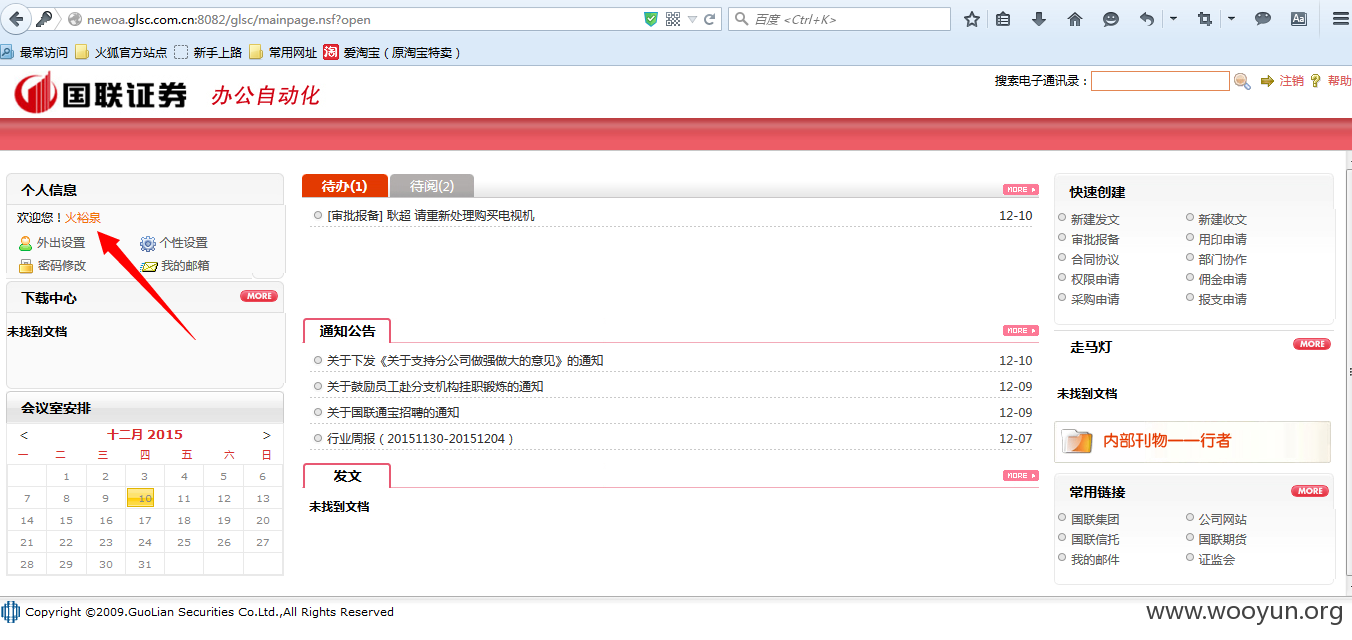Screen dimensions: 1352x640
Task: Switch to the 待阅(2) tab
Action: pos(432,186)
